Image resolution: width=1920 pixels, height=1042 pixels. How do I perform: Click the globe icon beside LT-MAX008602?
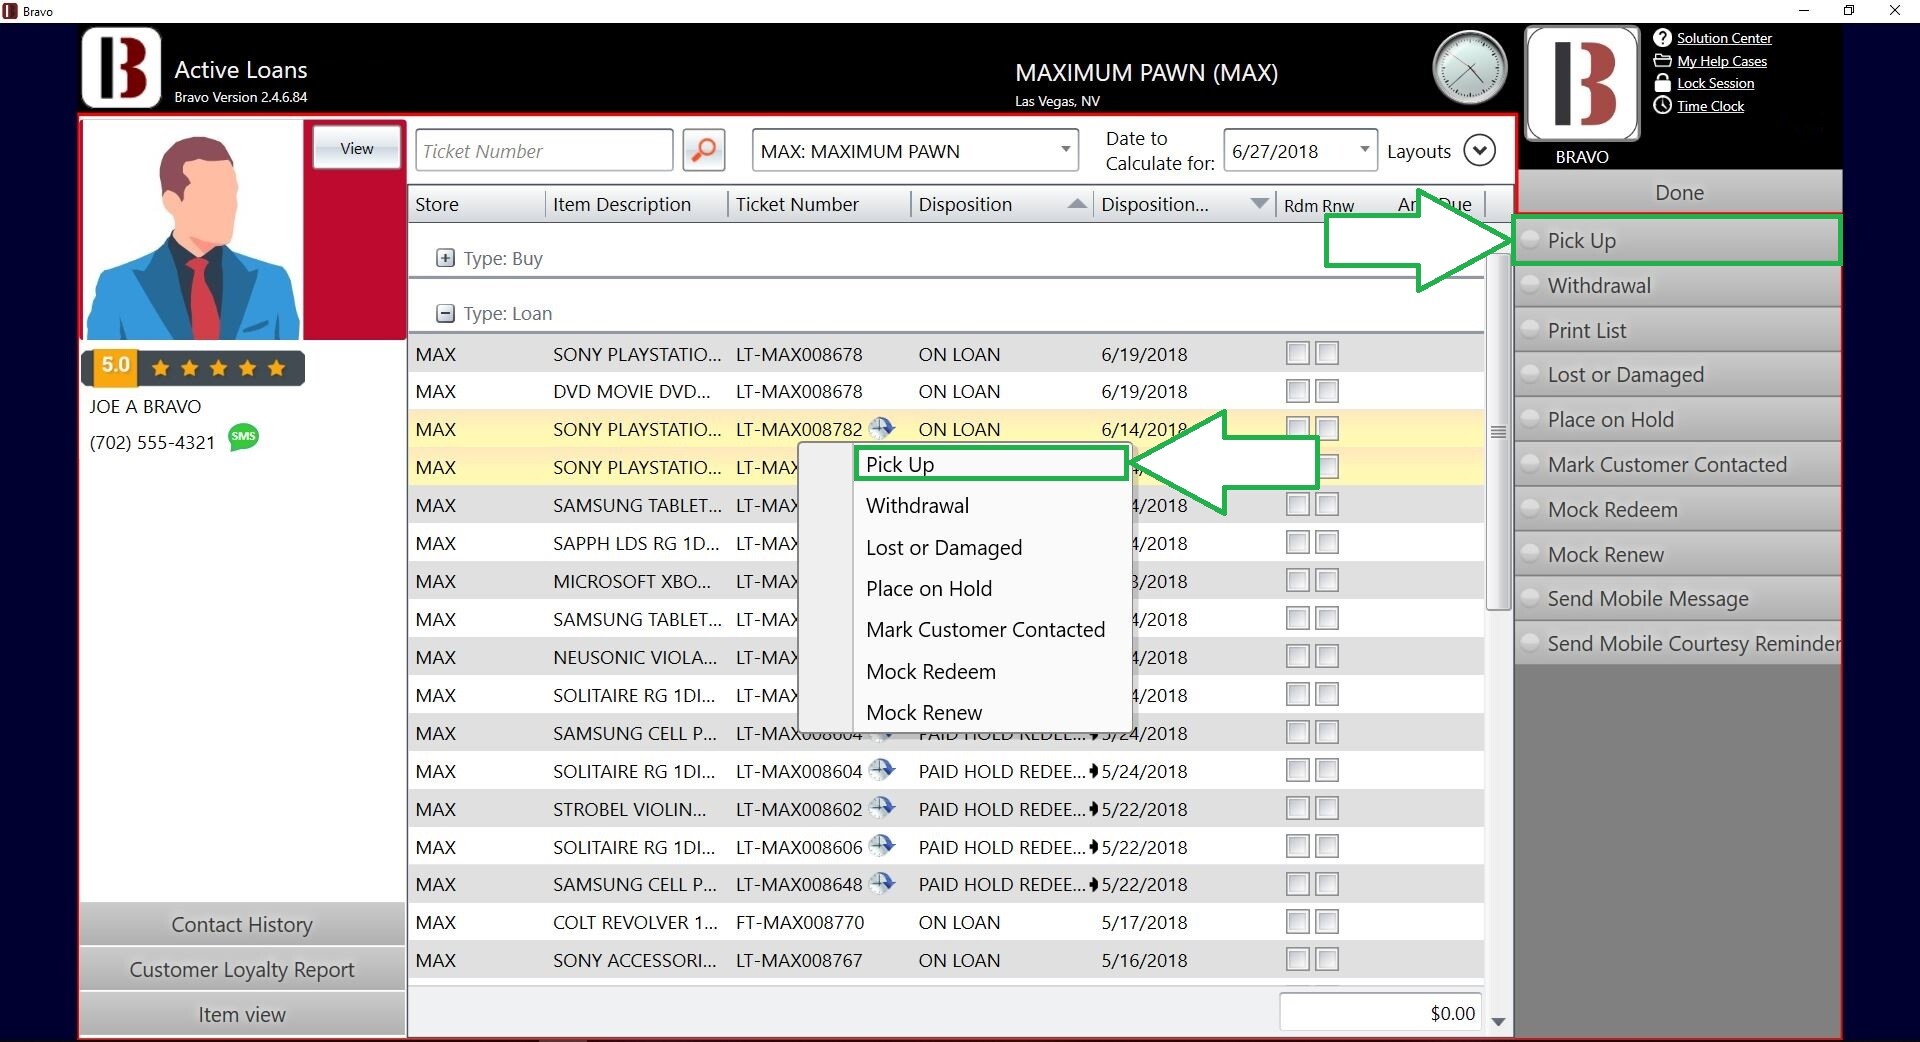coord(881,808)
